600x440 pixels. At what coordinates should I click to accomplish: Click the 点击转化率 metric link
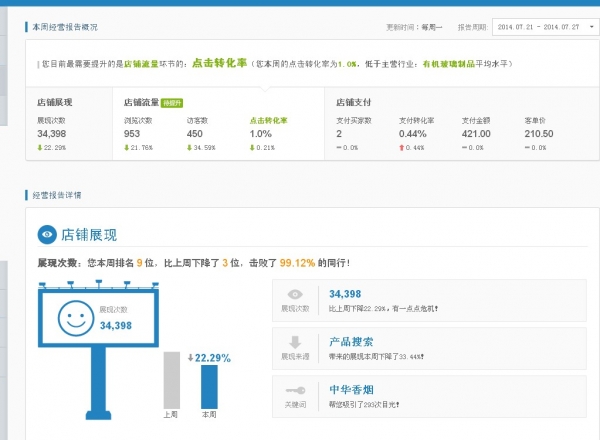pos(266,120)
